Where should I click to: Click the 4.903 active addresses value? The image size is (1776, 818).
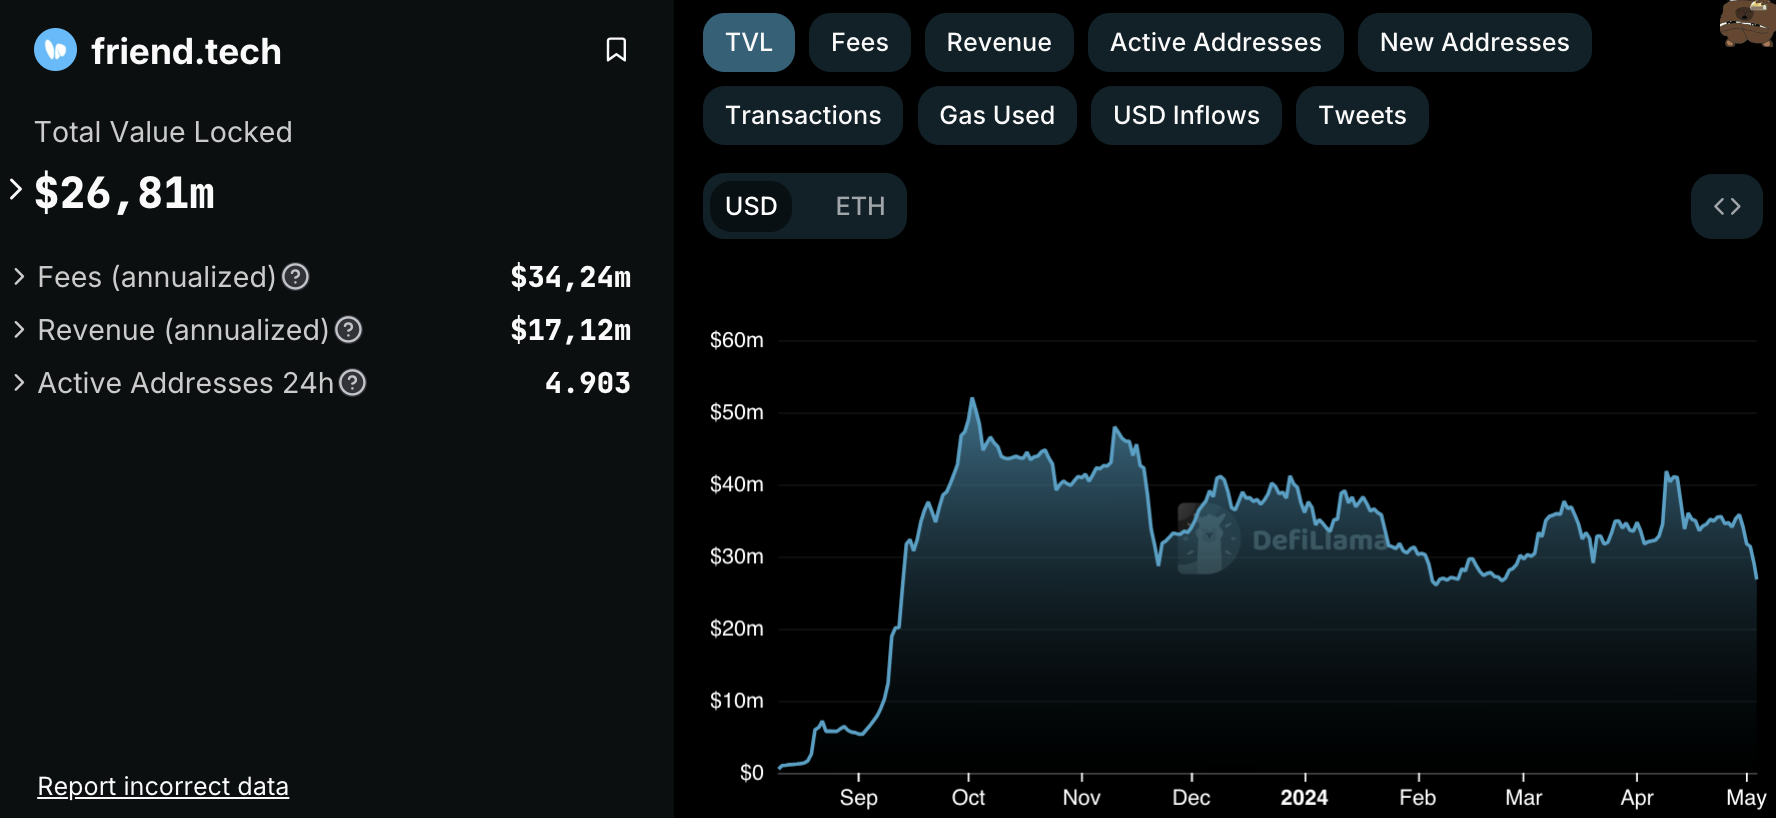588,383
